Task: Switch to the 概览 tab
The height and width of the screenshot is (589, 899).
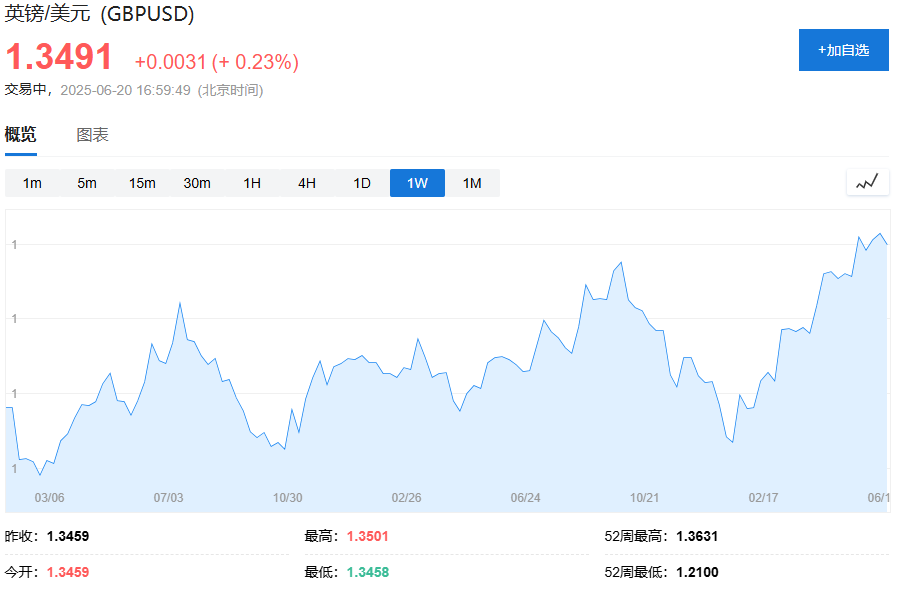Action: click(x=21, y=135)
